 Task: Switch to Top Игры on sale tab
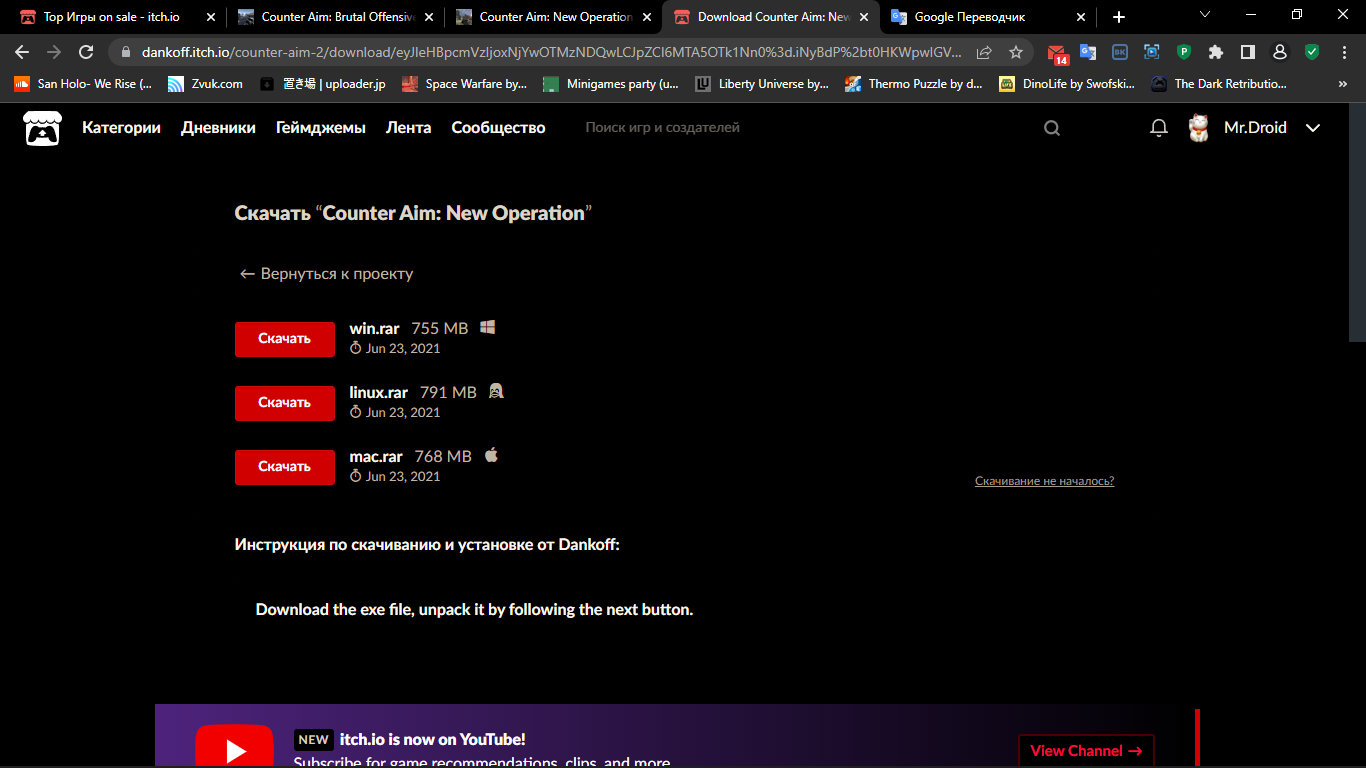[x=118, y=17]
